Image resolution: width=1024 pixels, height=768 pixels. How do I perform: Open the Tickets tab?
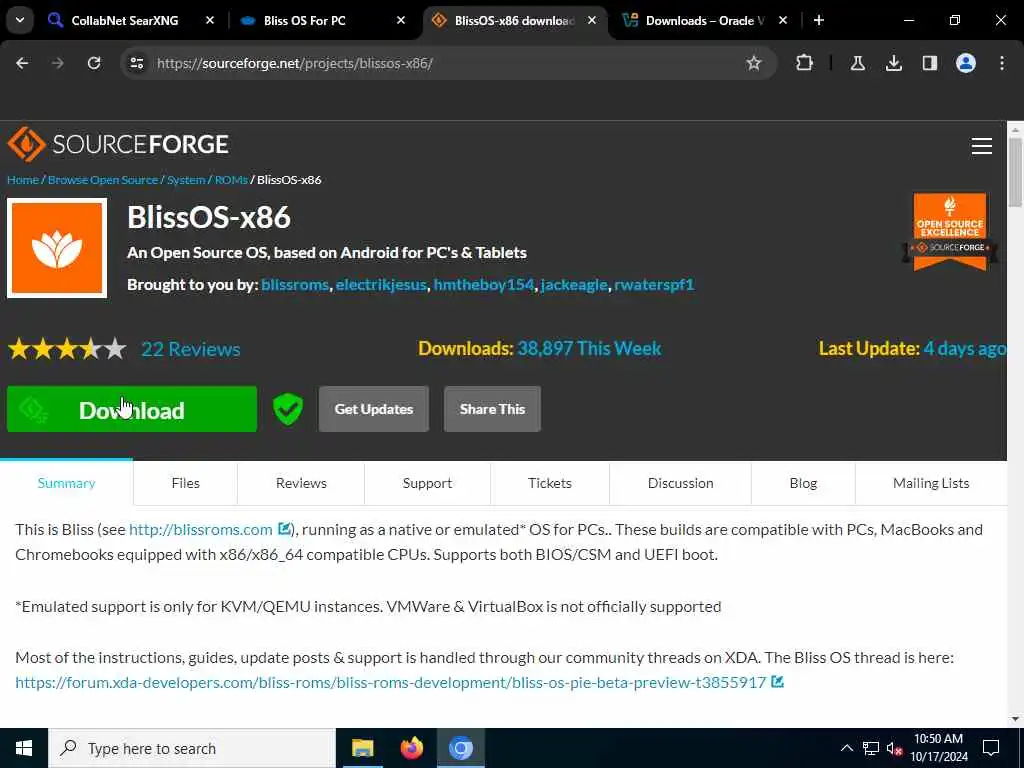point(550,483)
